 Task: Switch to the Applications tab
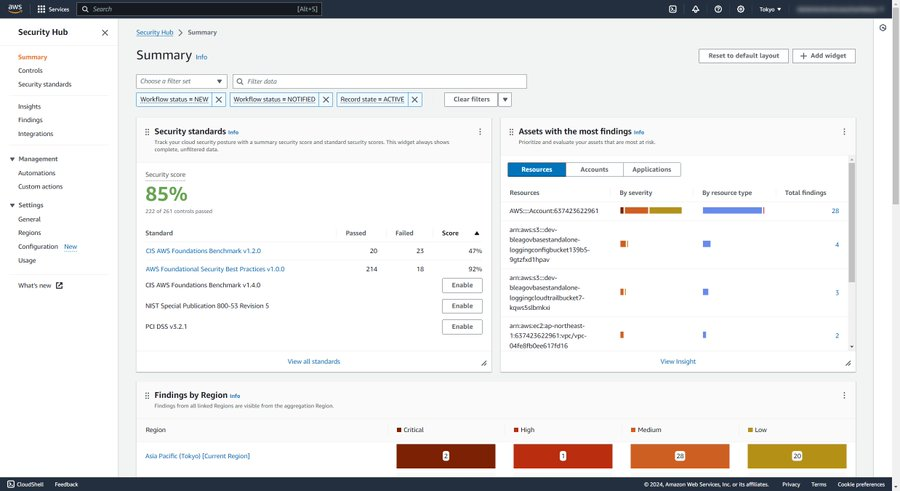click(x=652, y=170)
